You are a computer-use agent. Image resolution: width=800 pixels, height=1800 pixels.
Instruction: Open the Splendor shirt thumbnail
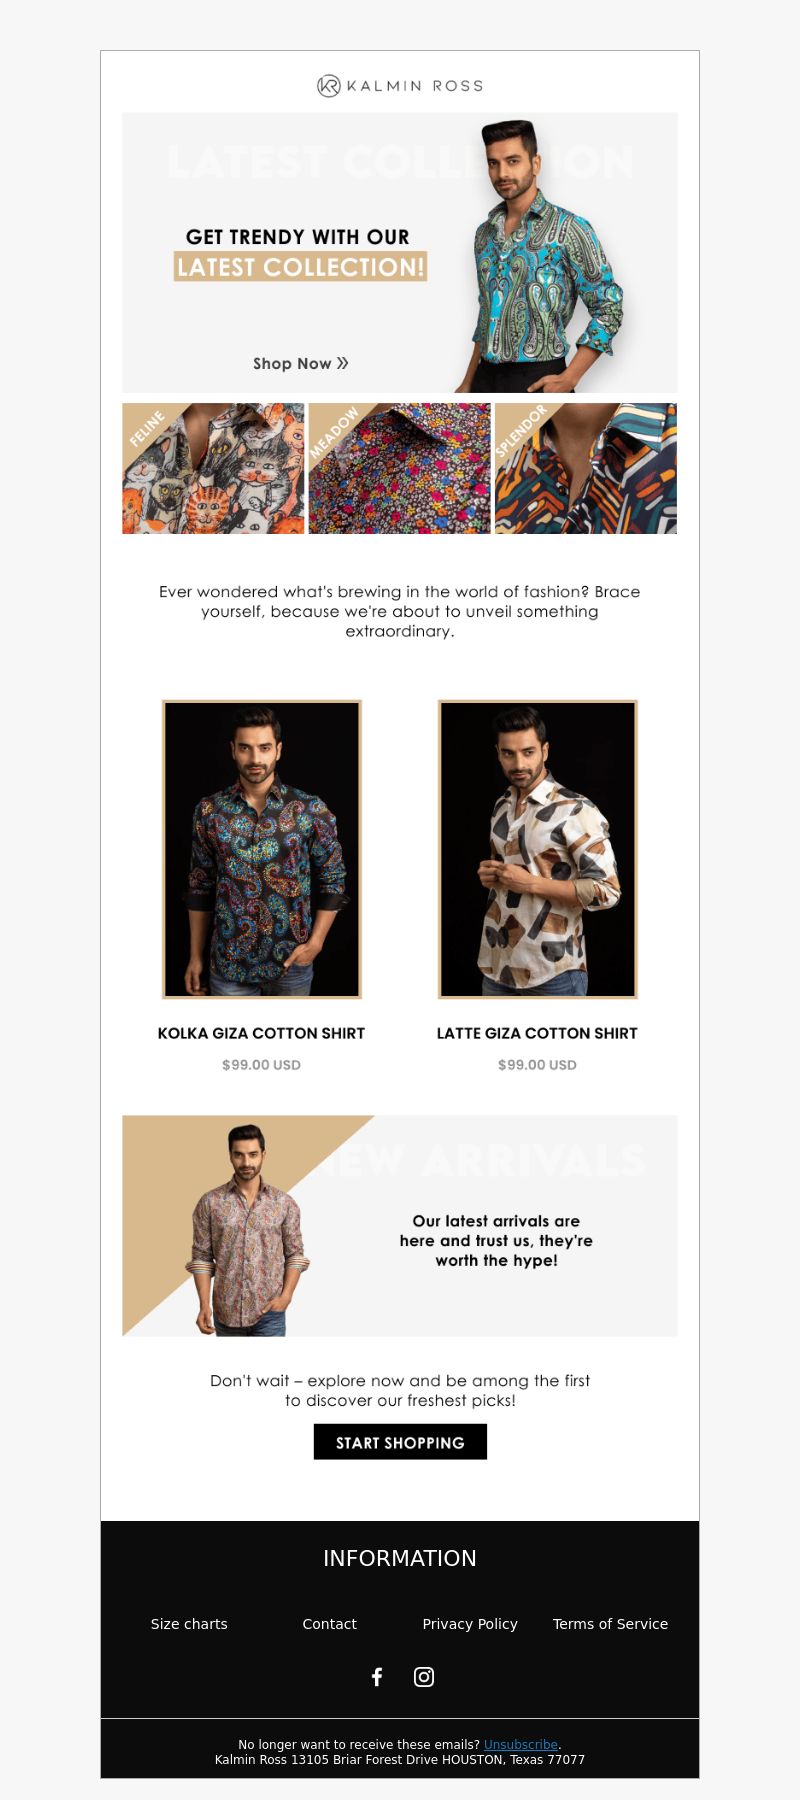coord(586,468)
